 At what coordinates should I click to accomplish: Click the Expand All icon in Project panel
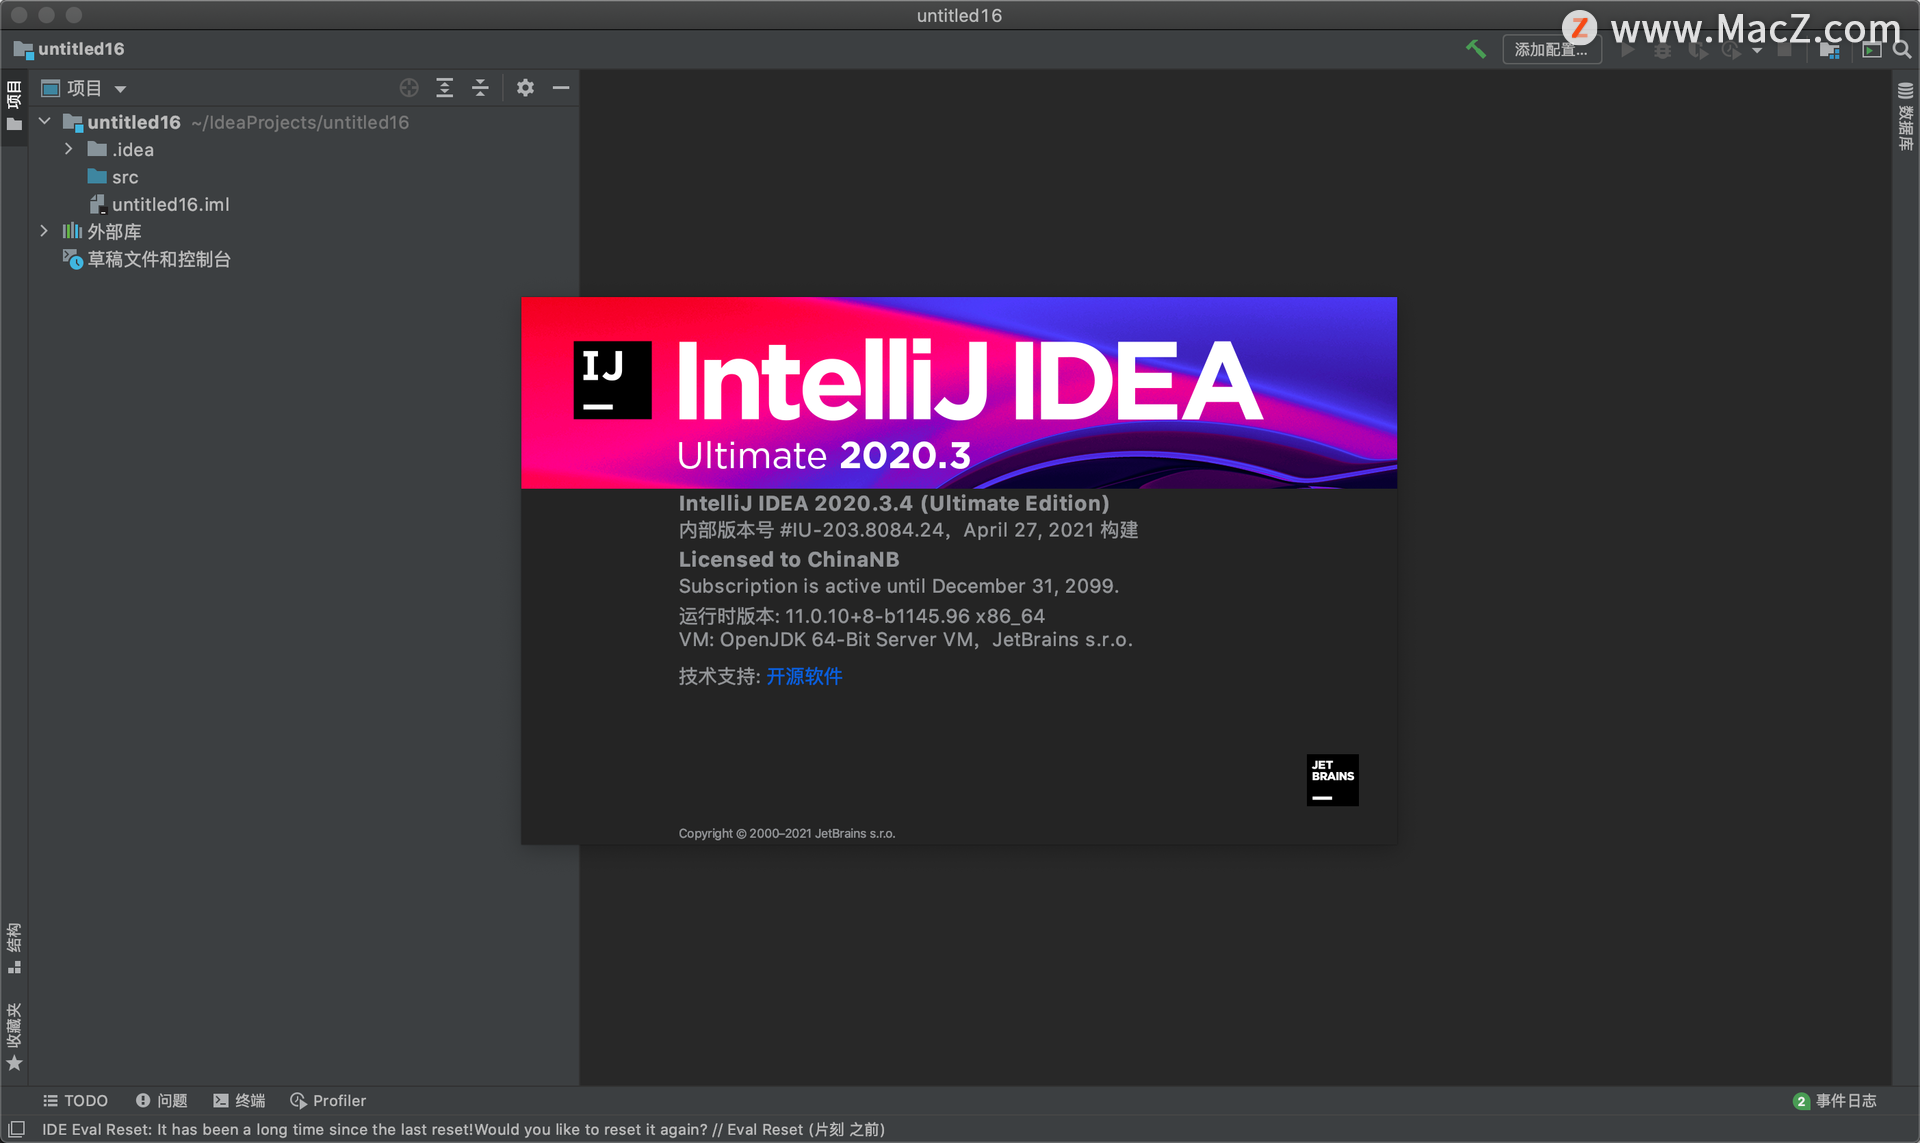point(445,88)
